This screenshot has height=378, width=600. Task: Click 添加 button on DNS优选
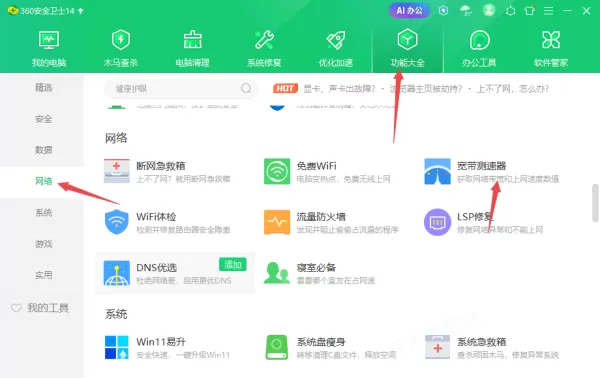(233, 264)
